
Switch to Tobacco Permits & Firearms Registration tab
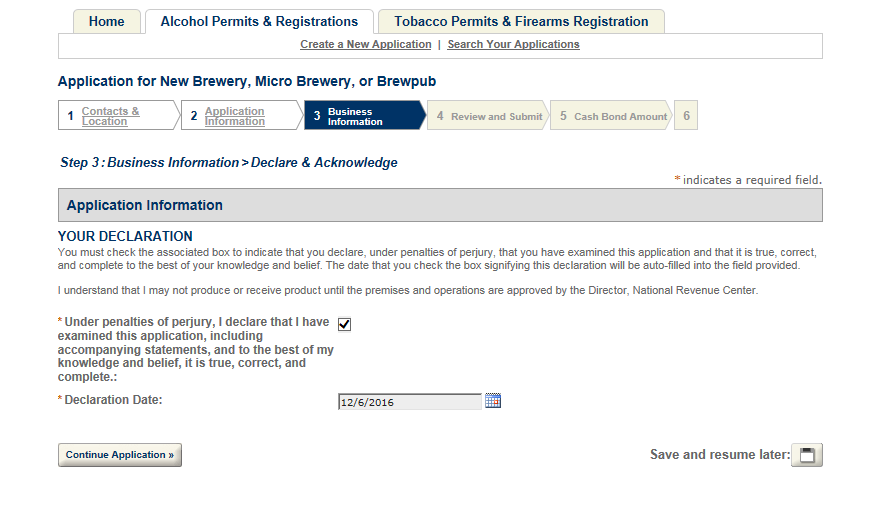tap(521, 21)
